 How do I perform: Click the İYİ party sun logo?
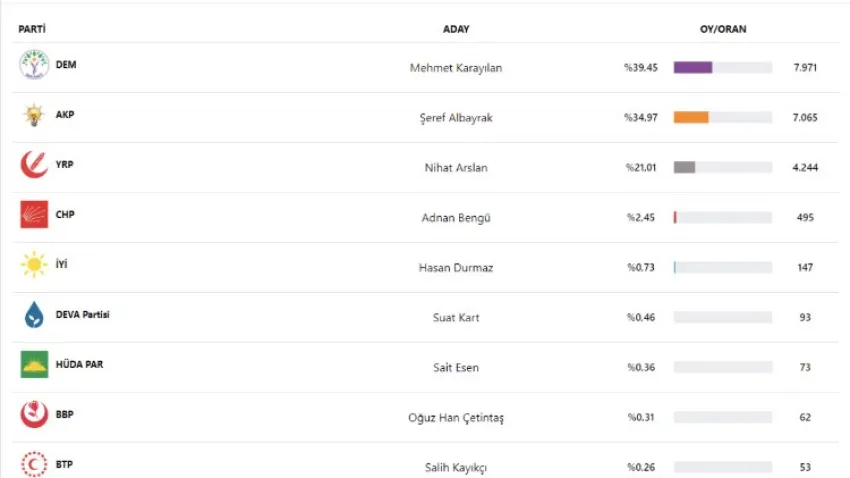[34, 265]
